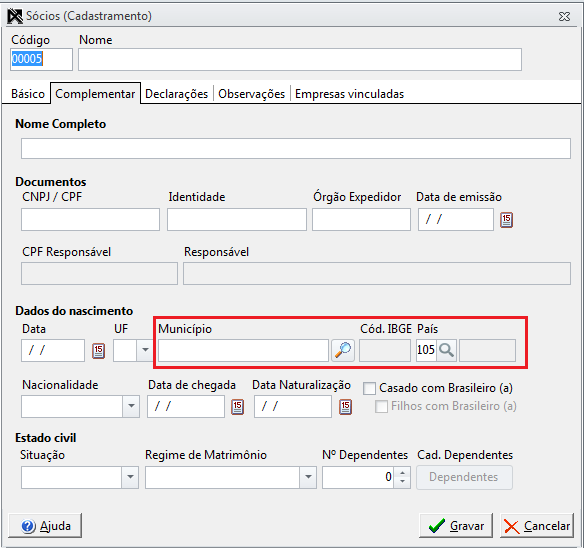Expand the Situação dropdown
The height and width of the screenshot is (548, 584).
coord(130,477)
